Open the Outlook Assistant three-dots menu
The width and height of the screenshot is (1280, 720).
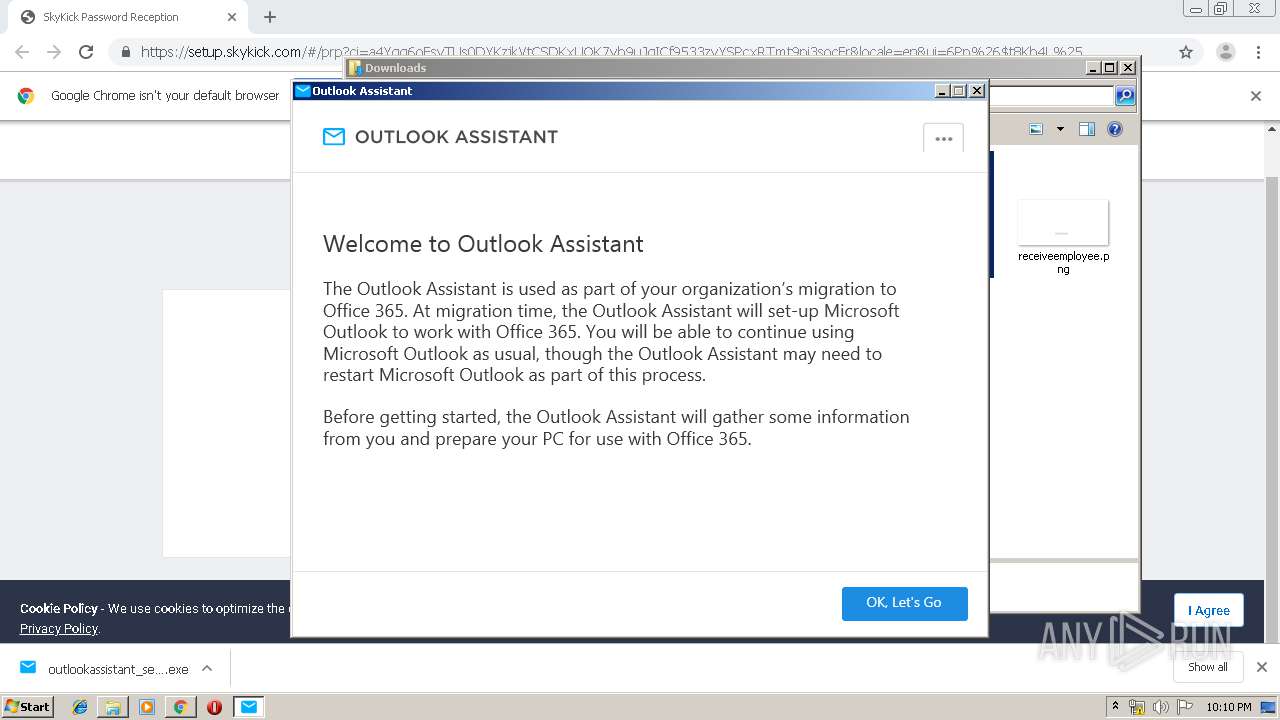tap(943, 138)
